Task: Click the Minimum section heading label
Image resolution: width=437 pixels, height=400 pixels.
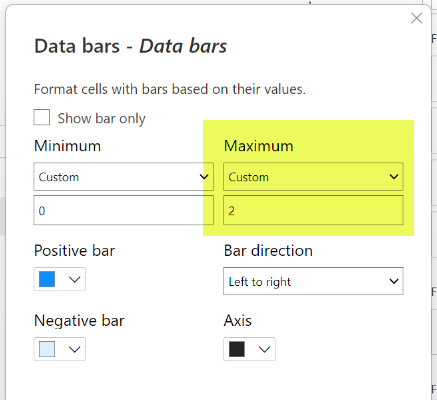Action: 67,146
